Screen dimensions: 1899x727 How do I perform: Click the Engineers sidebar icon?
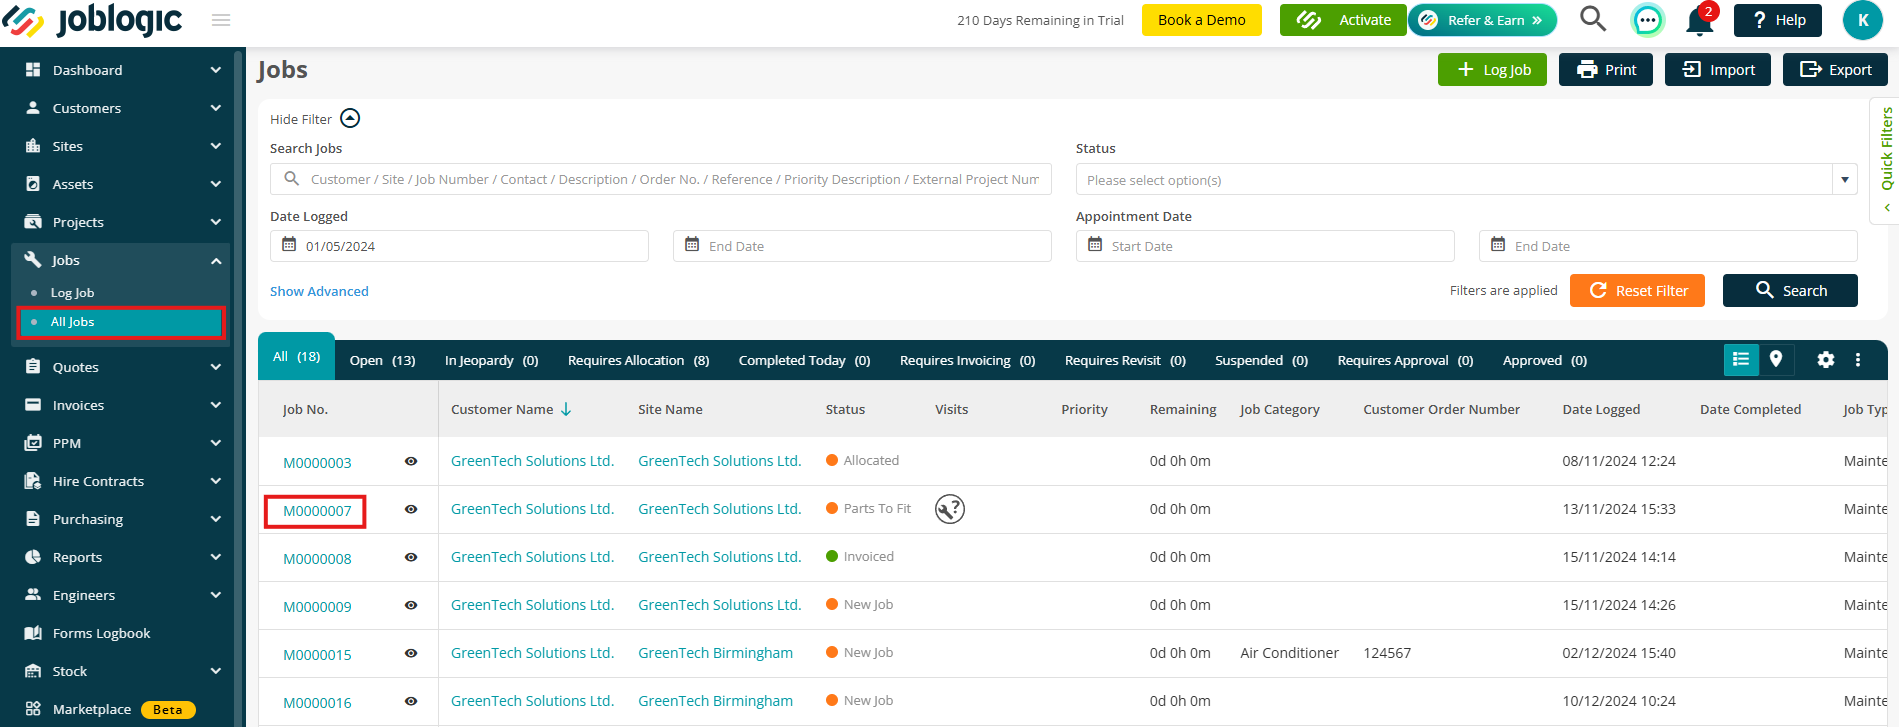(x=33, y=595)
